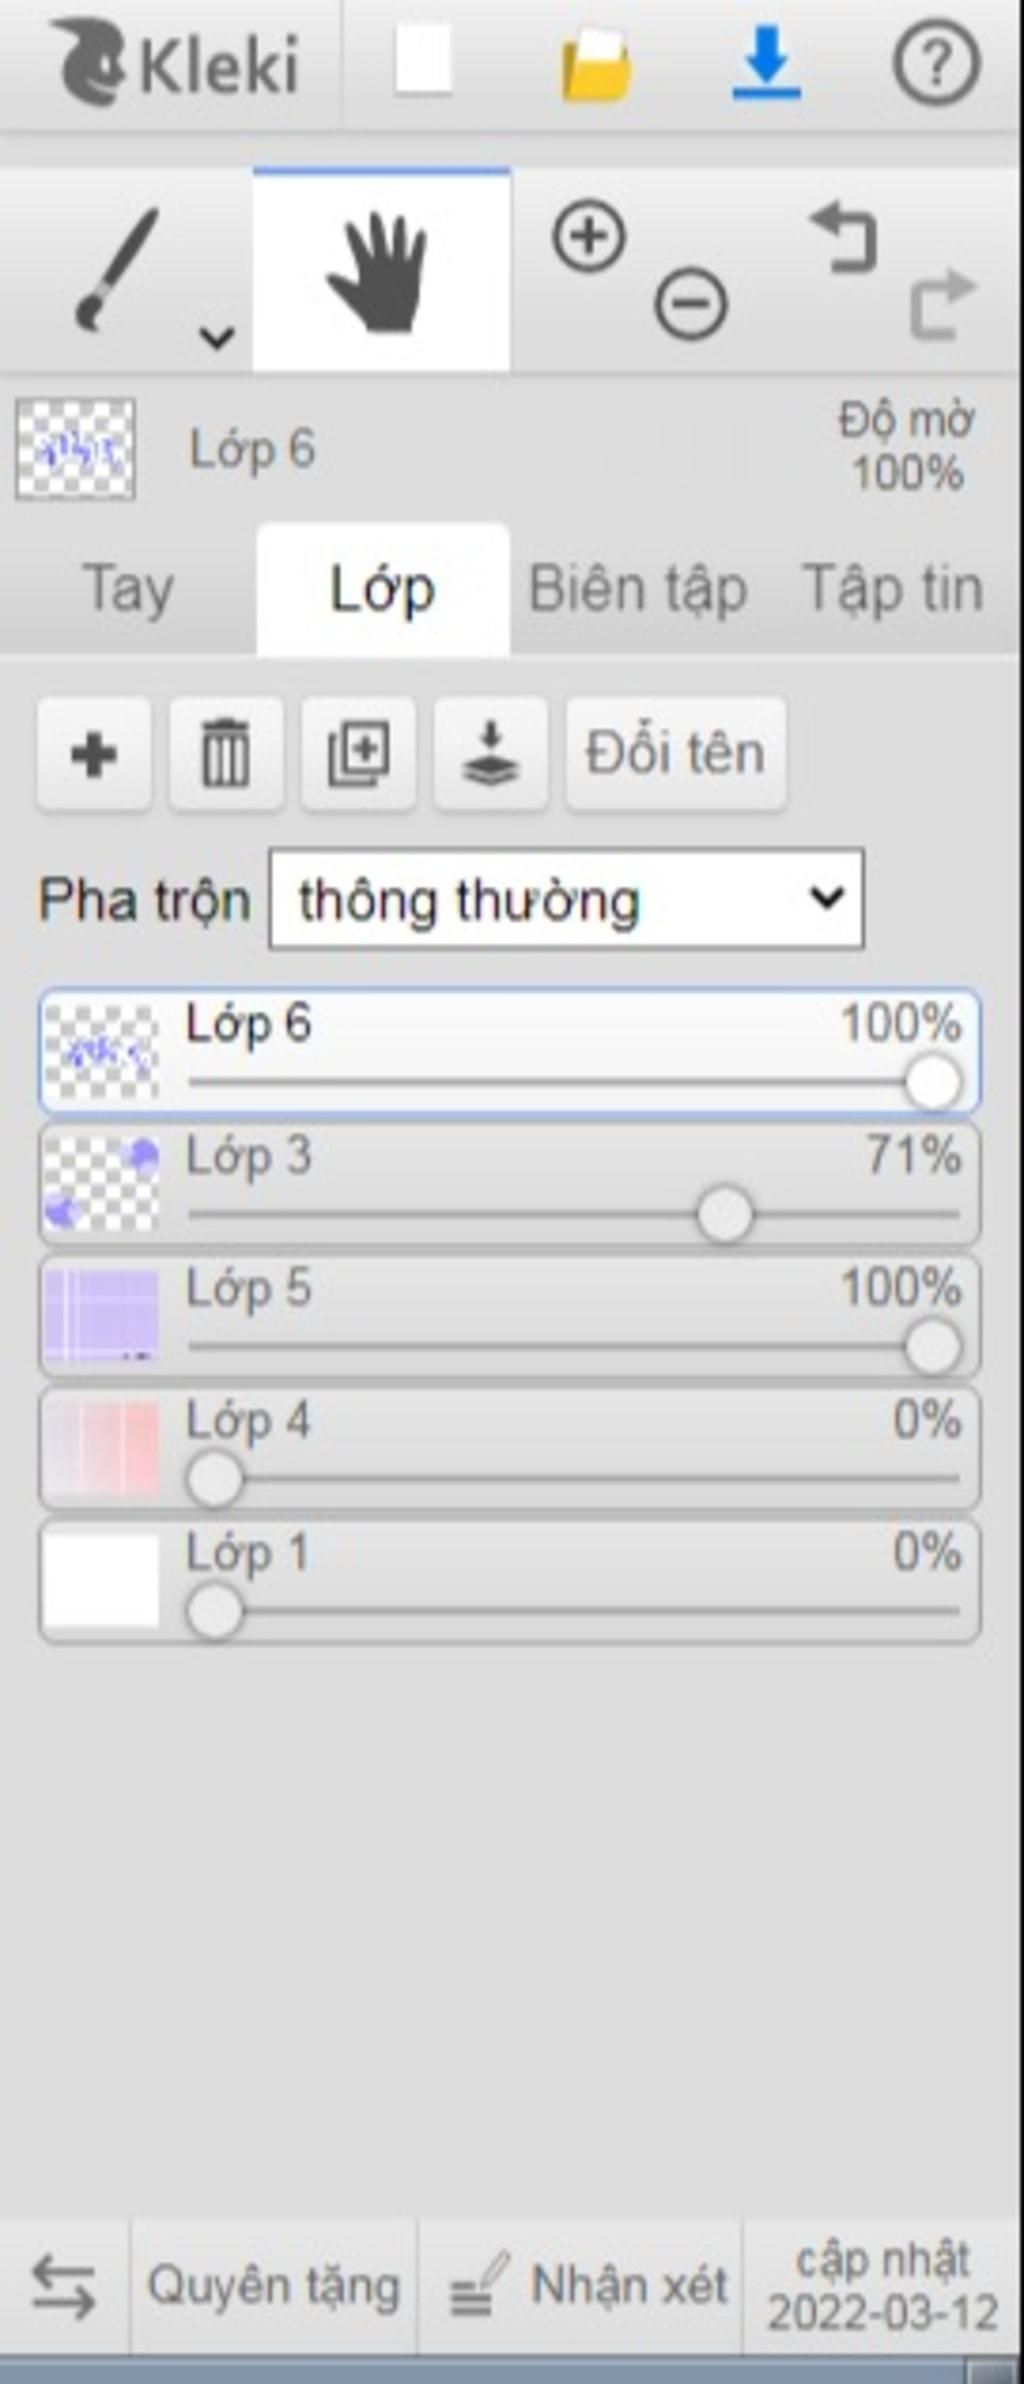Image resolution: width=1024 pixels, height=2384 pixels.
Task: Open the help question mark icon
Action: tap(936, 63)
